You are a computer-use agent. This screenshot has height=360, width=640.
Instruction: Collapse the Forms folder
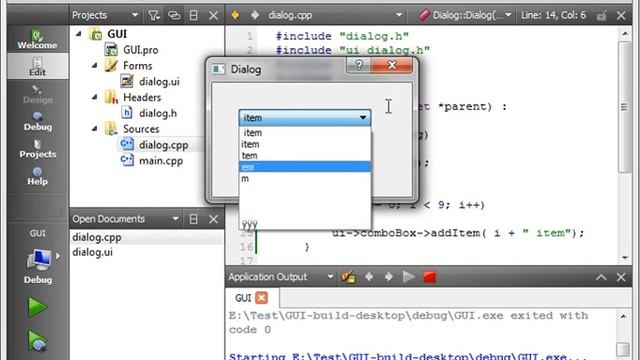tap(94, 65)
